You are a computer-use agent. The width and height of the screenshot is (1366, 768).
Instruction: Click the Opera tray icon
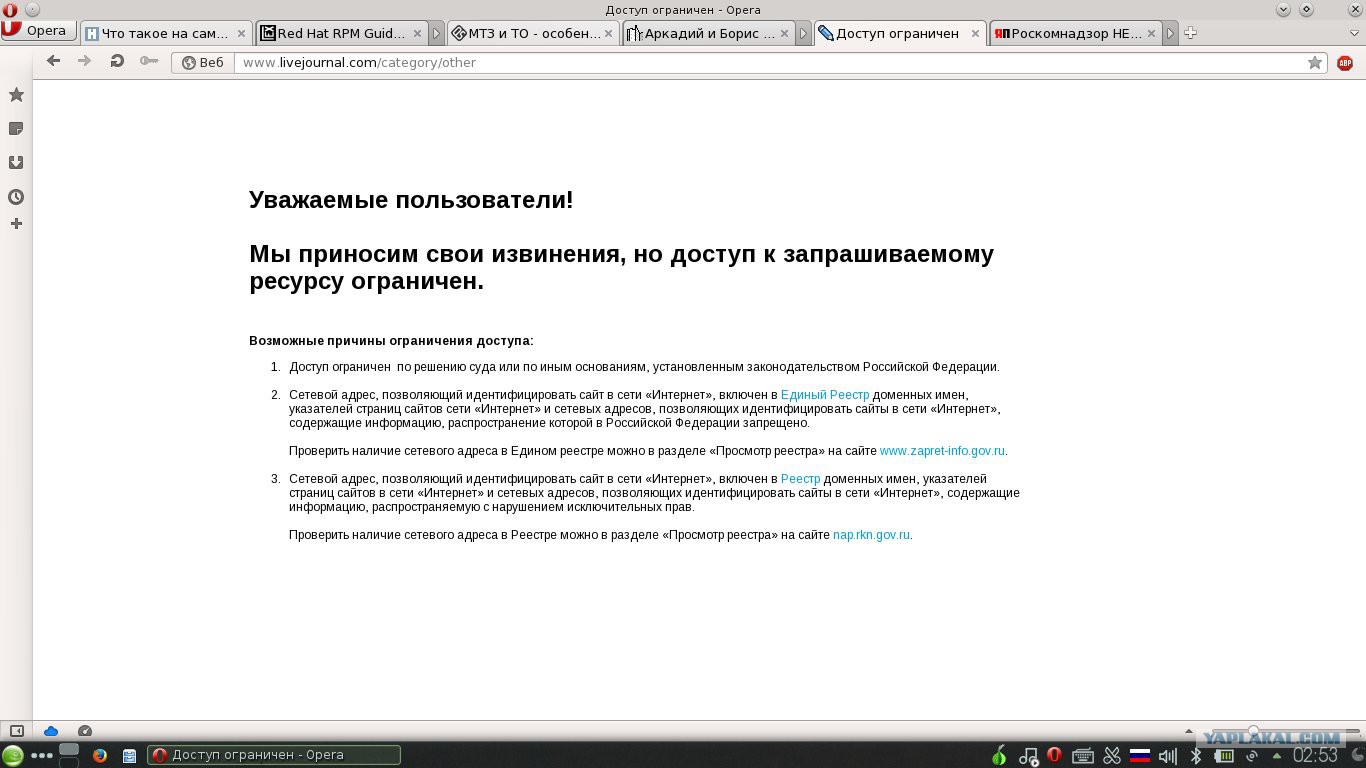coord(1054,755)
